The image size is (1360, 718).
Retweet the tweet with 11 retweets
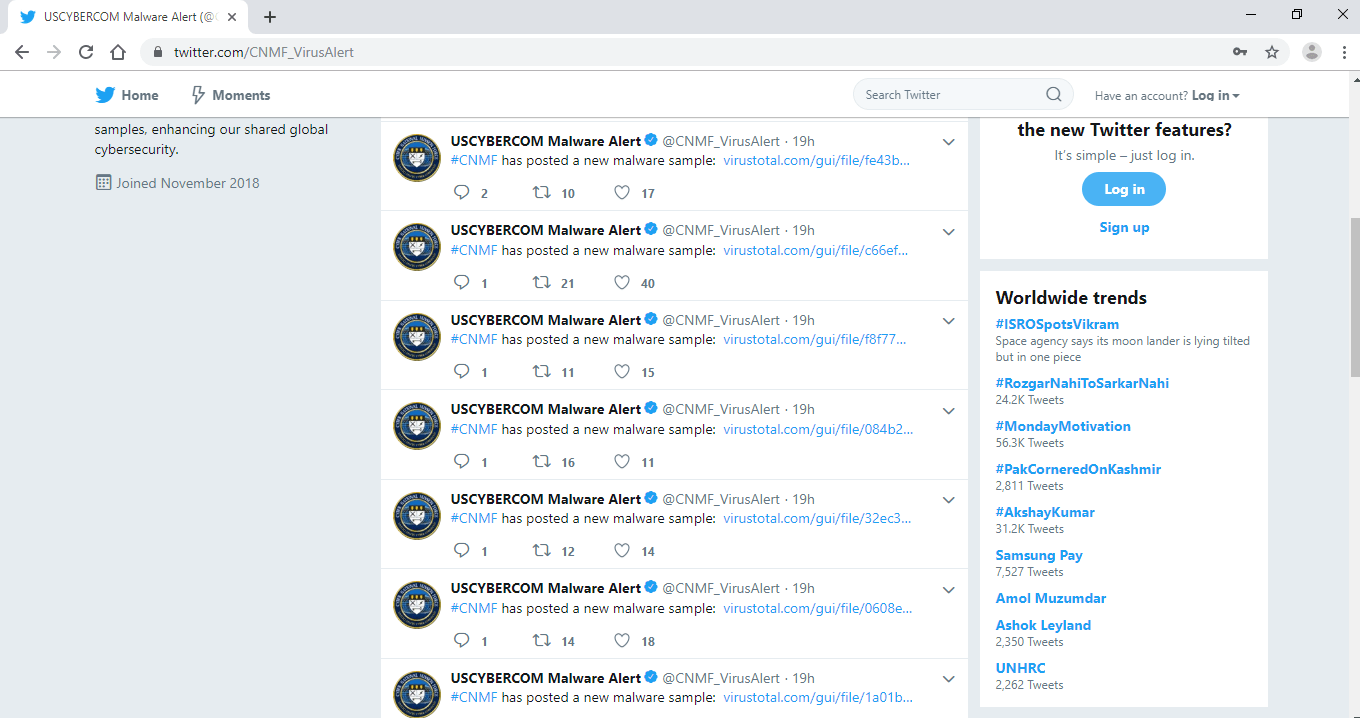[x=542, y=372]
